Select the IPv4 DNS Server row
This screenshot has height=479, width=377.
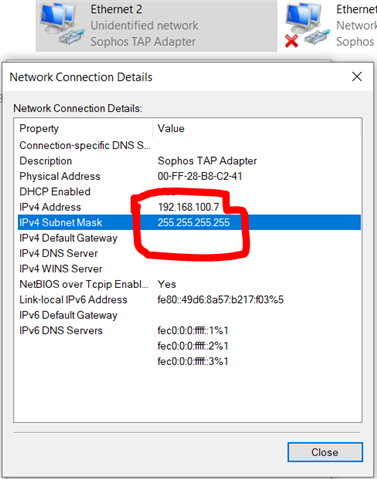tap(189, 253)
